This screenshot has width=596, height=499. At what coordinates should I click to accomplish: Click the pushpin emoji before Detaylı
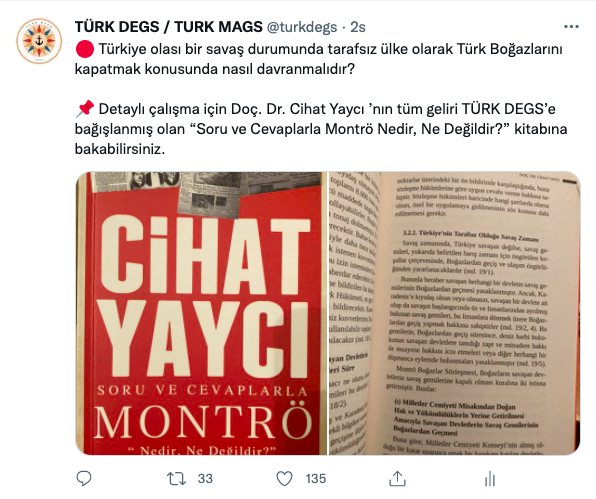coord(85,109)
